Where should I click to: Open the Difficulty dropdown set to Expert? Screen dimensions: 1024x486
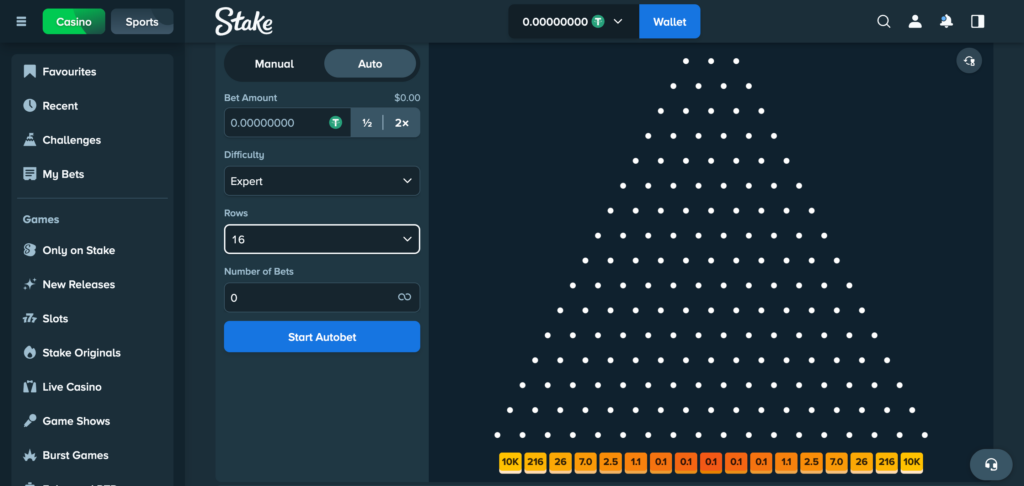(322, 181)
